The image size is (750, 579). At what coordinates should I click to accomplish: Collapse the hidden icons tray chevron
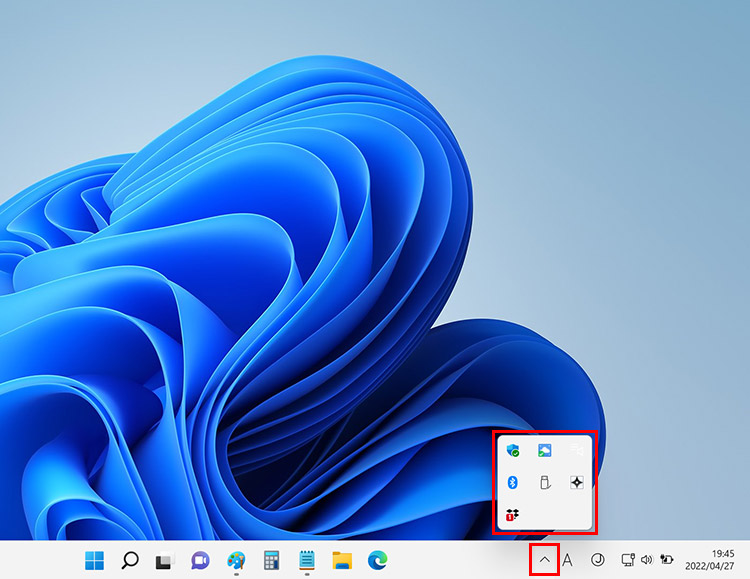coord(544,560)
